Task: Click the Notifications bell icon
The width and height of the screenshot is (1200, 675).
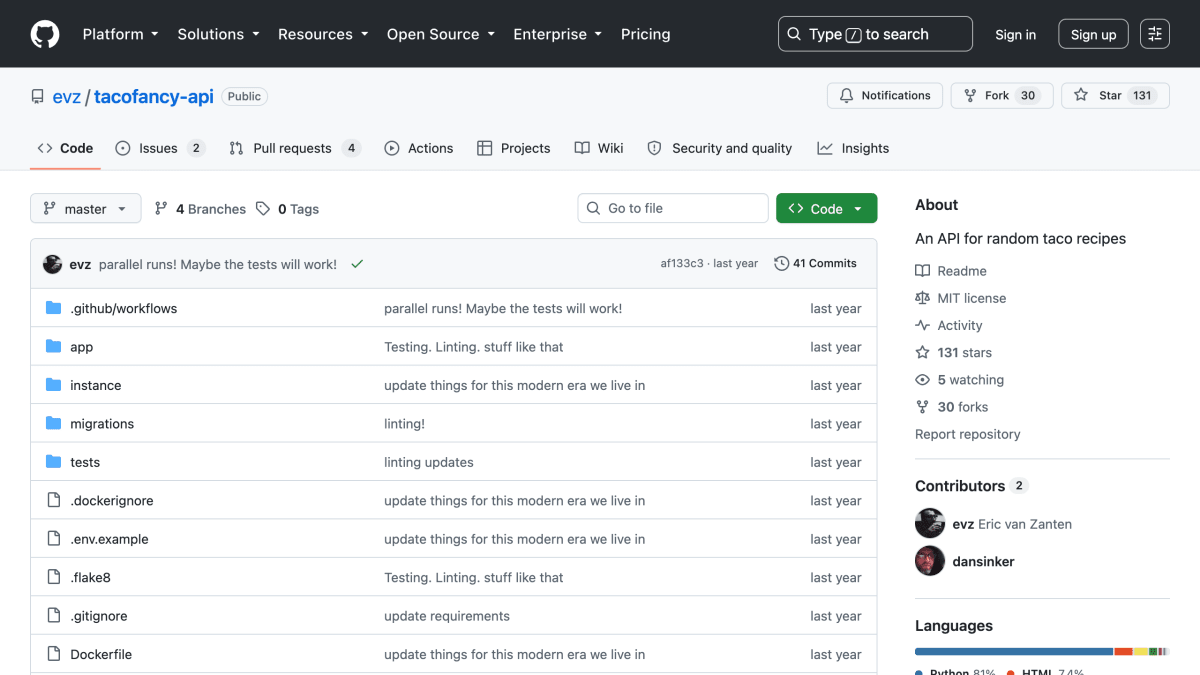Action: 847,96
